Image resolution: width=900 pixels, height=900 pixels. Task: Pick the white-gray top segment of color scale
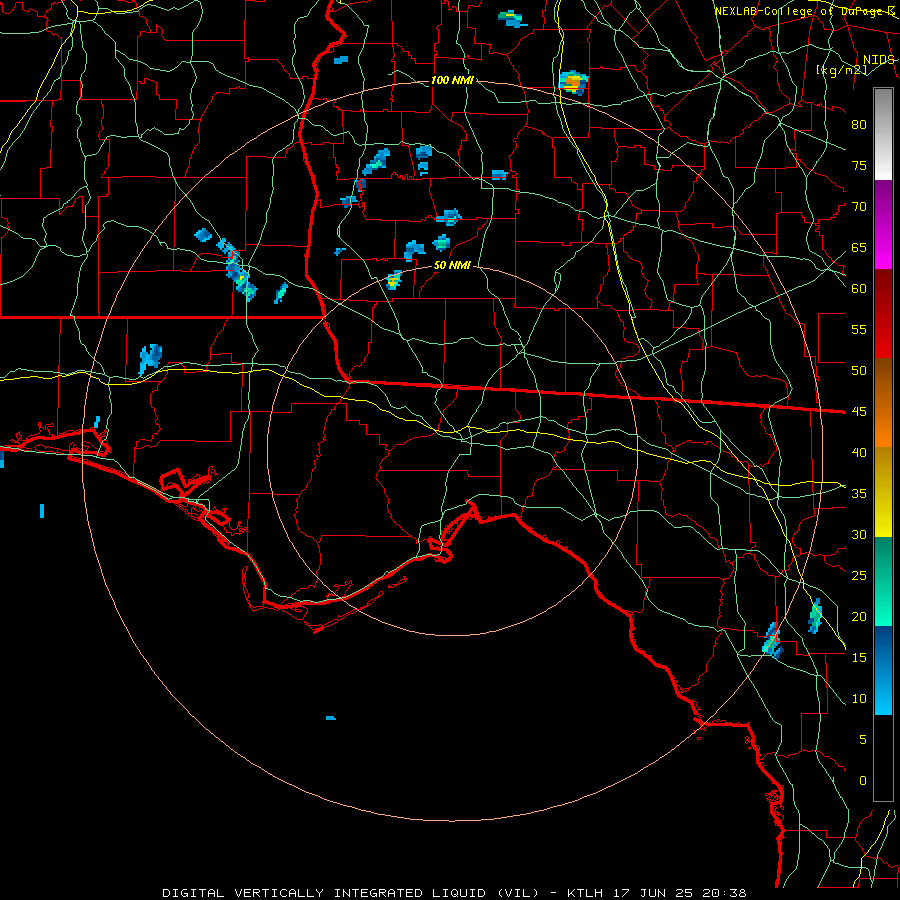[883, 134]
